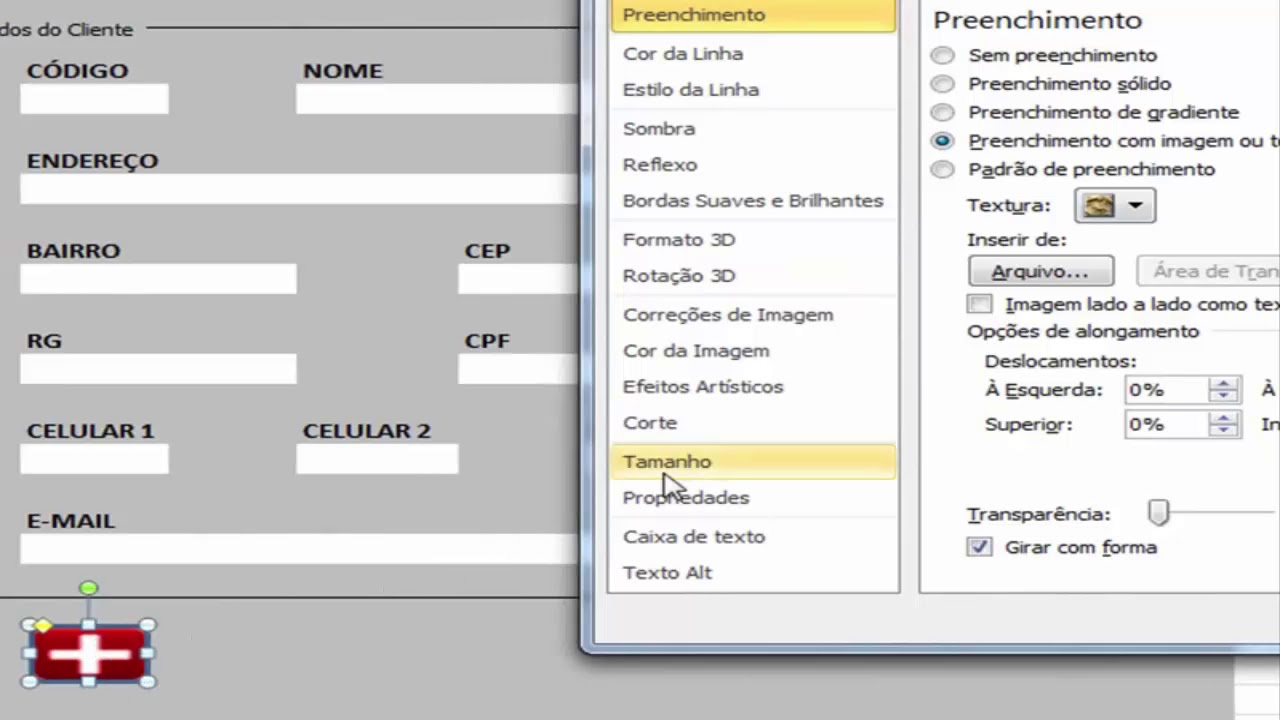The height and width of the screenshot is (720, 1280).
Task: Click the BAIRRO input field
Action: (158, 279)
